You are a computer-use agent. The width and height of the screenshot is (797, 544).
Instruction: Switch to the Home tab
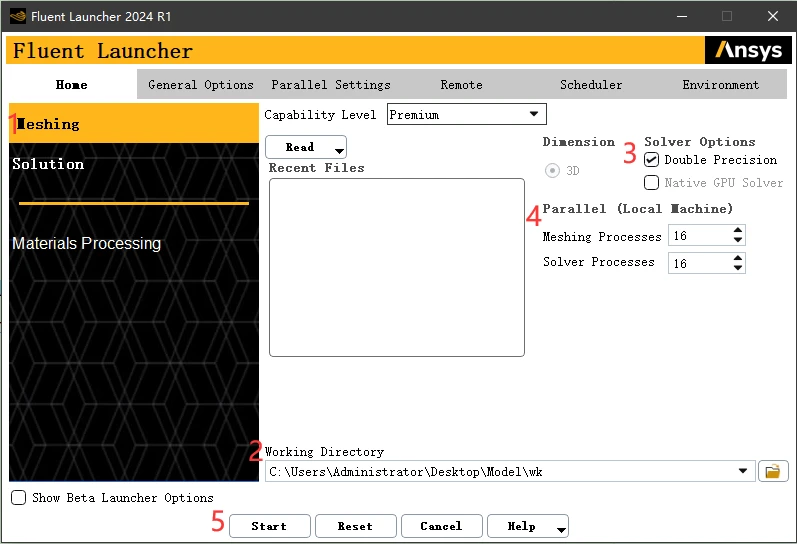pos(72,84)
